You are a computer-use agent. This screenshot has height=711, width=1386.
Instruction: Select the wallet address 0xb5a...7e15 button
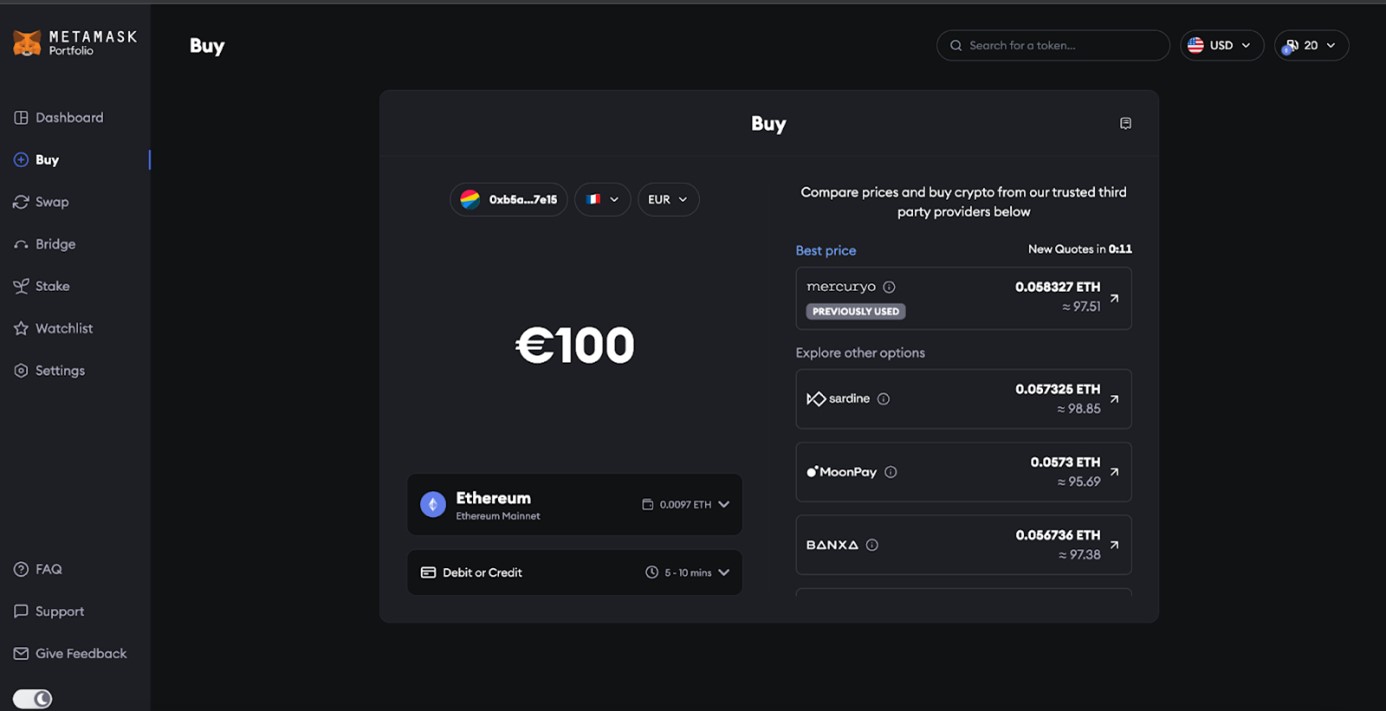click(509, 199)
